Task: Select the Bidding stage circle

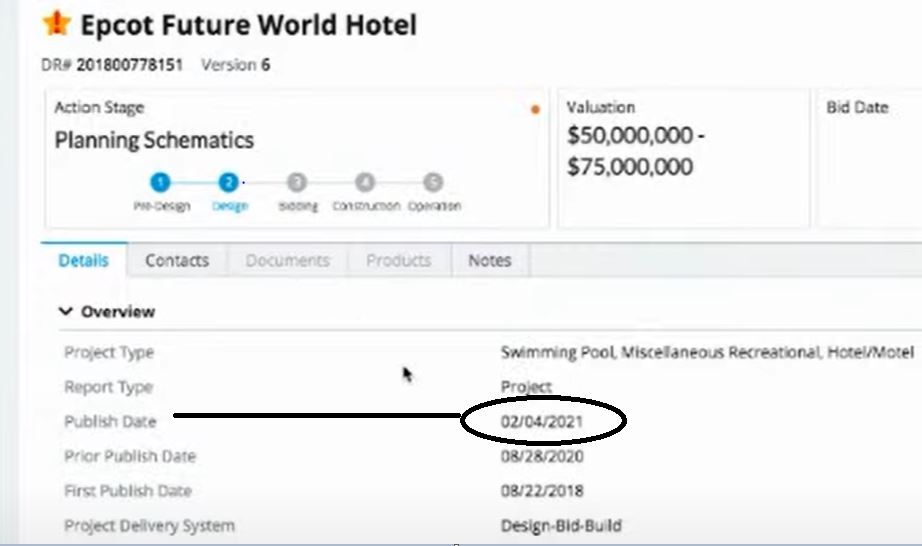Action: click(x=297, y=183)
